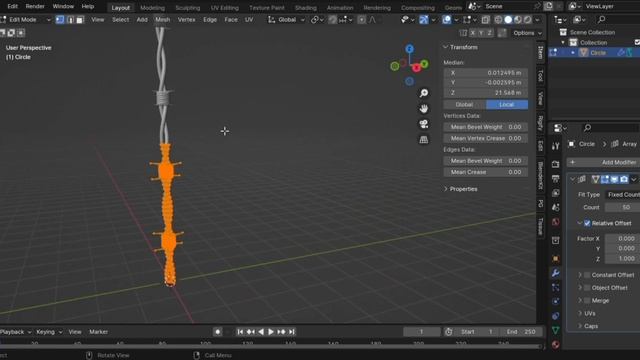The width and height of the screenshot is (640, 360).
Task: Open the Window menu
Action: 63,7
